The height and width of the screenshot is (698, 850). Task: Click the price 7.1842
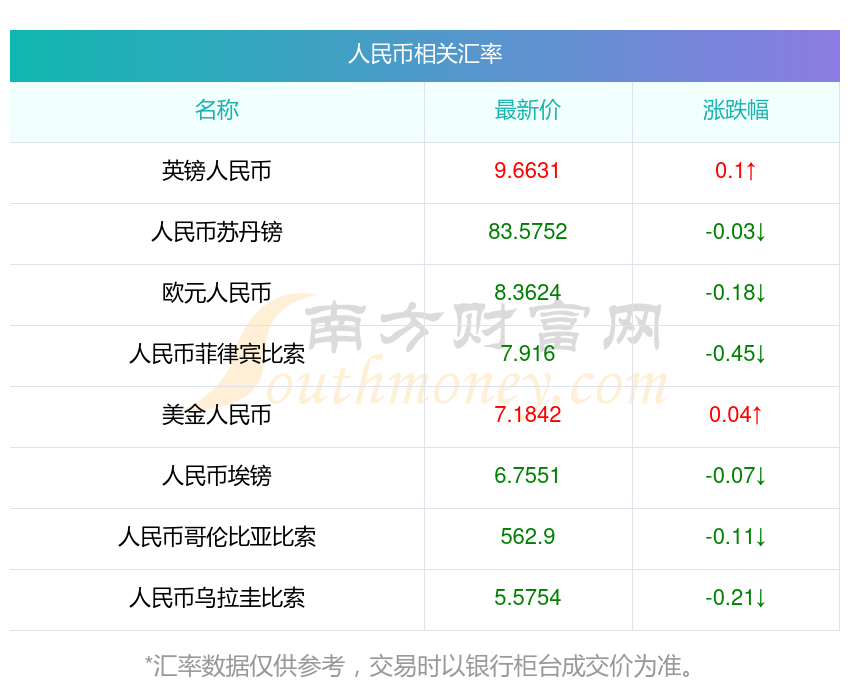click(x=527, y=415)
